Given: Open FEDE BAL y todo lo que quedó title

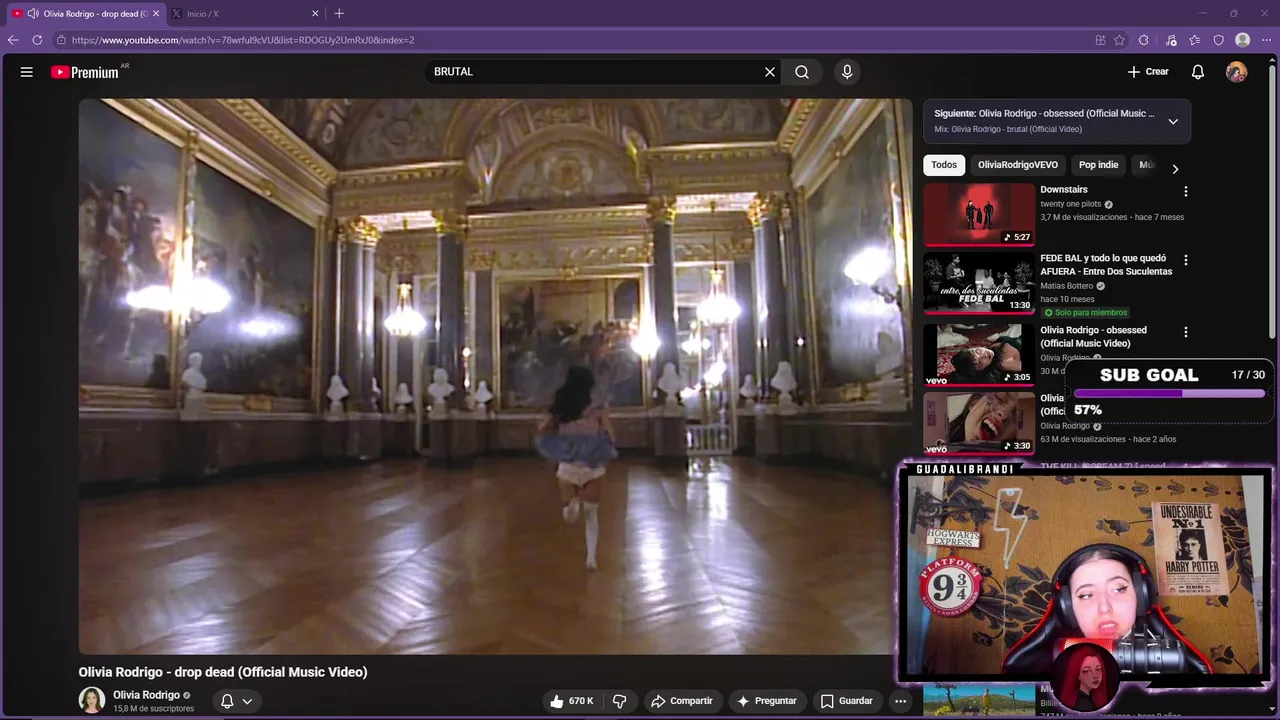Looking at the screenshot, I should tap(1106, 265).
